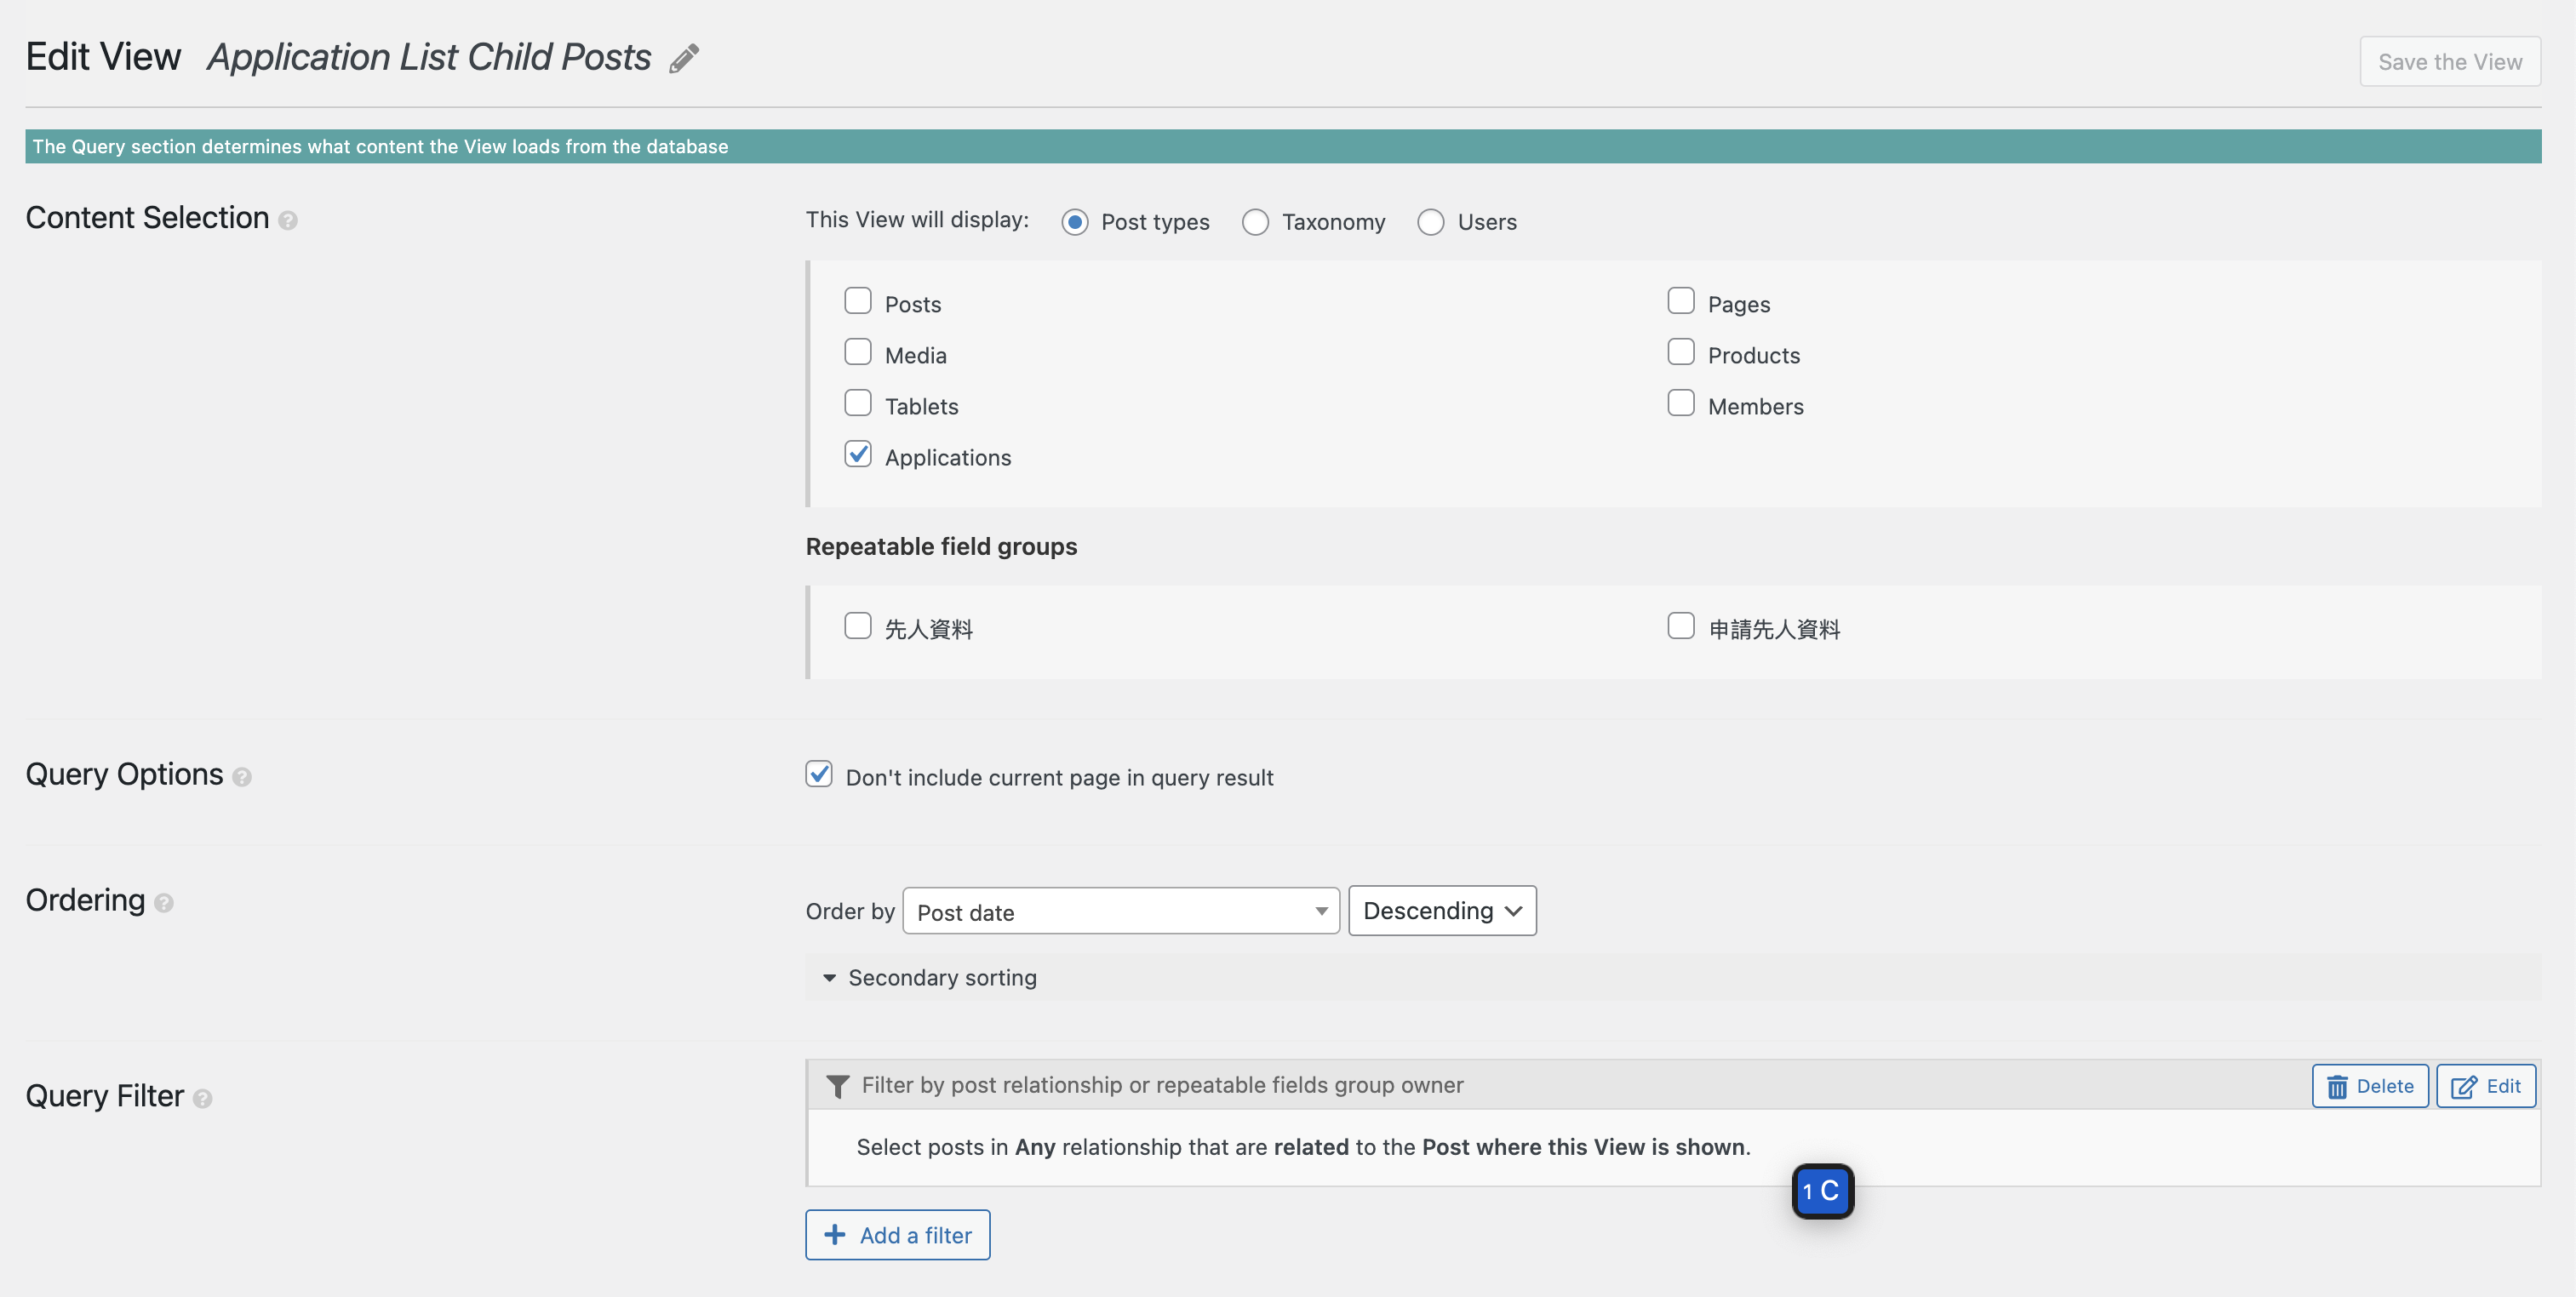Image resolution: width=2576 pixels, height=1297 pixels.
Task: Click the Application List Child Posts title
Action: tap(429, 57)
